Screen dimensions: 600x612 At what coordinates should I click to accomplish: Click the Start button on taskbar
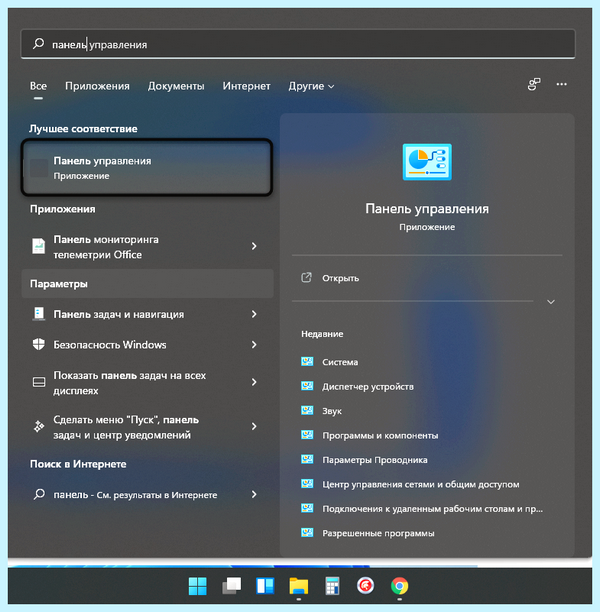click(198, 586)
